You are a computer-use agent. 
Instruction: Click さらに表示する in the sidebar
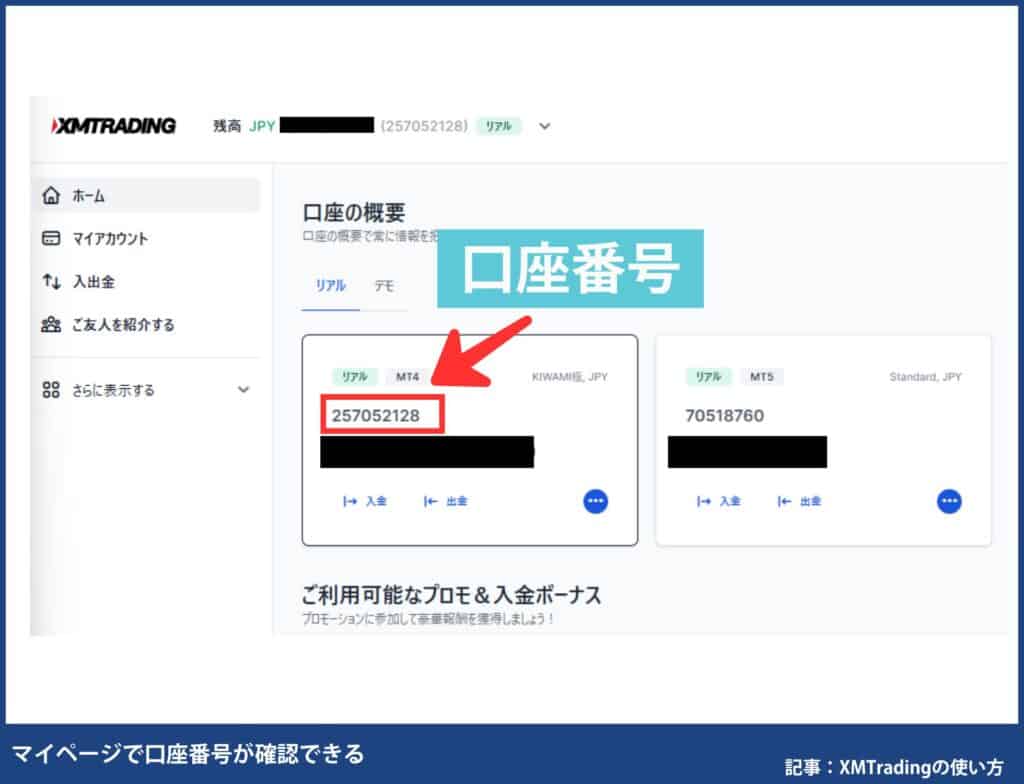coord(113,390)
